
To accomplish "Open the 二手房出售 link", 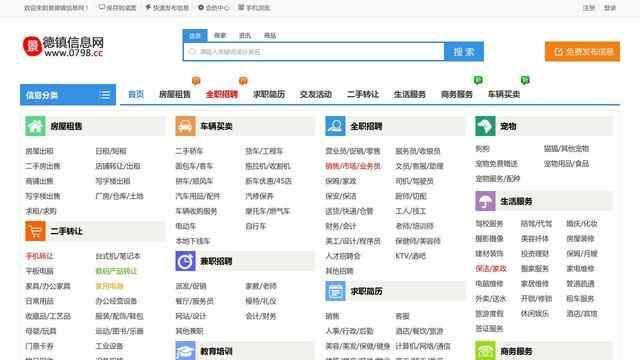I will coord(43,166).
